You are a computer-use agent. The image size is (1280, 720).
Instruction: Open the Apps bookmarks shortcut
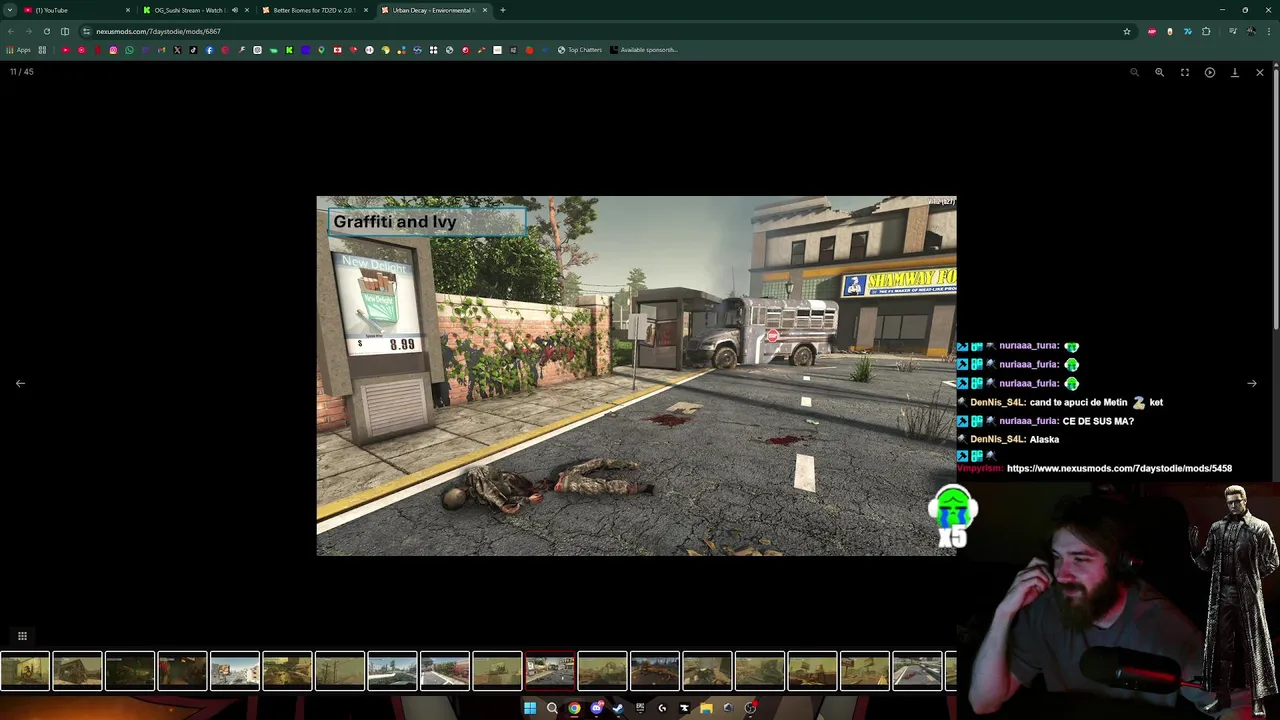18,50
